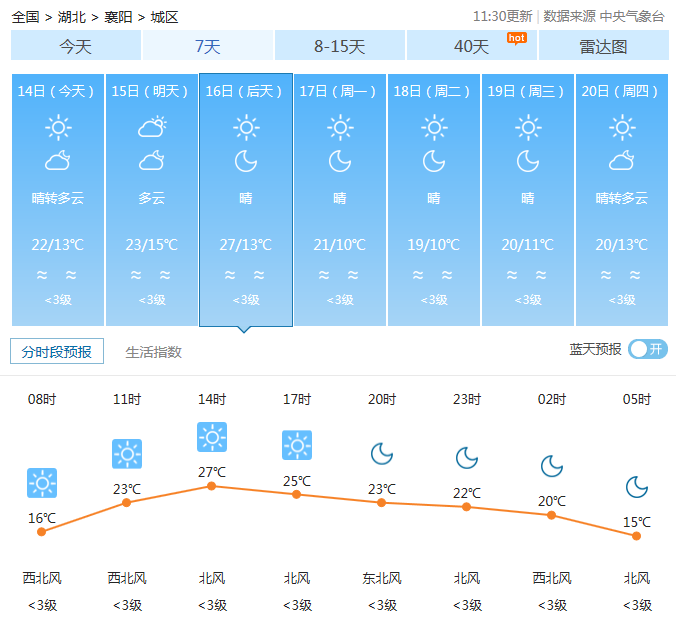
Task: Select the 生活指数 tab
Action: [x=154, y=352]
